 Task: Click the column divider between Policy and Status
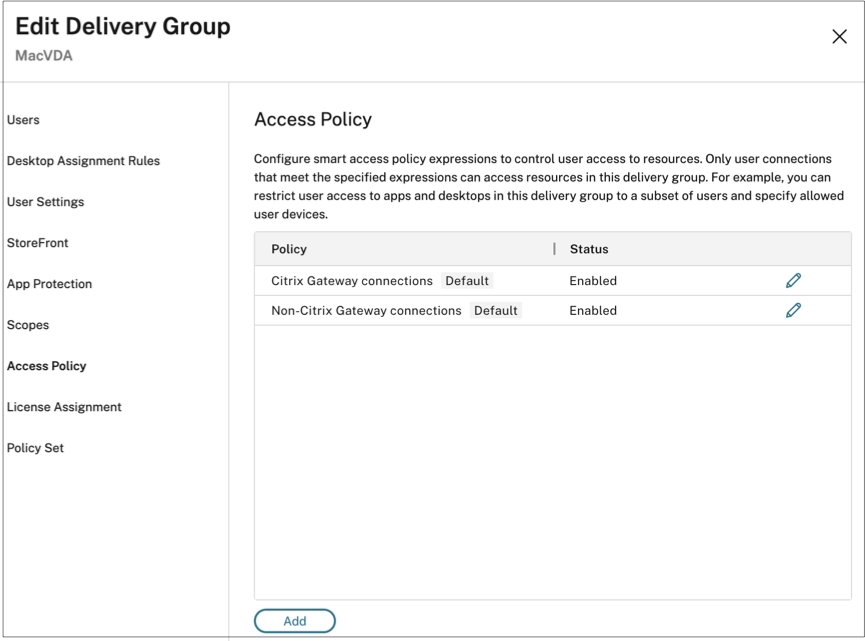click(x=554, y=249)
